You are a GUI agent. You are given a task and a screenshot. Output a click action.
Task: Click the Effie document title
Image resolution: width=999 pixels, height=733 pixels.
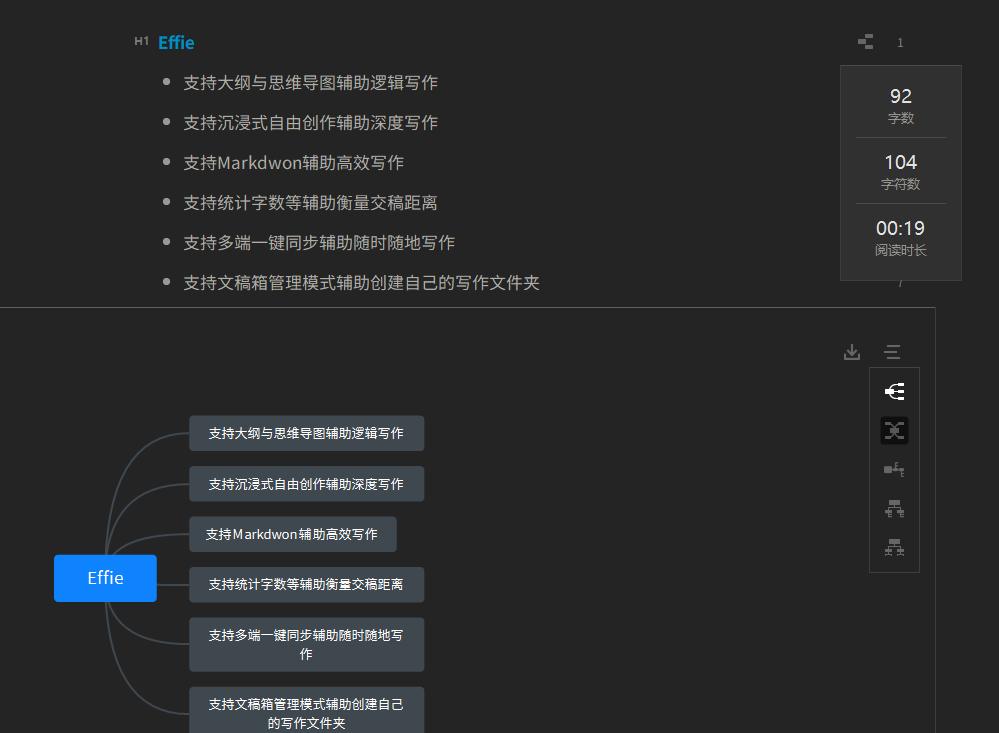click(176, 42)
